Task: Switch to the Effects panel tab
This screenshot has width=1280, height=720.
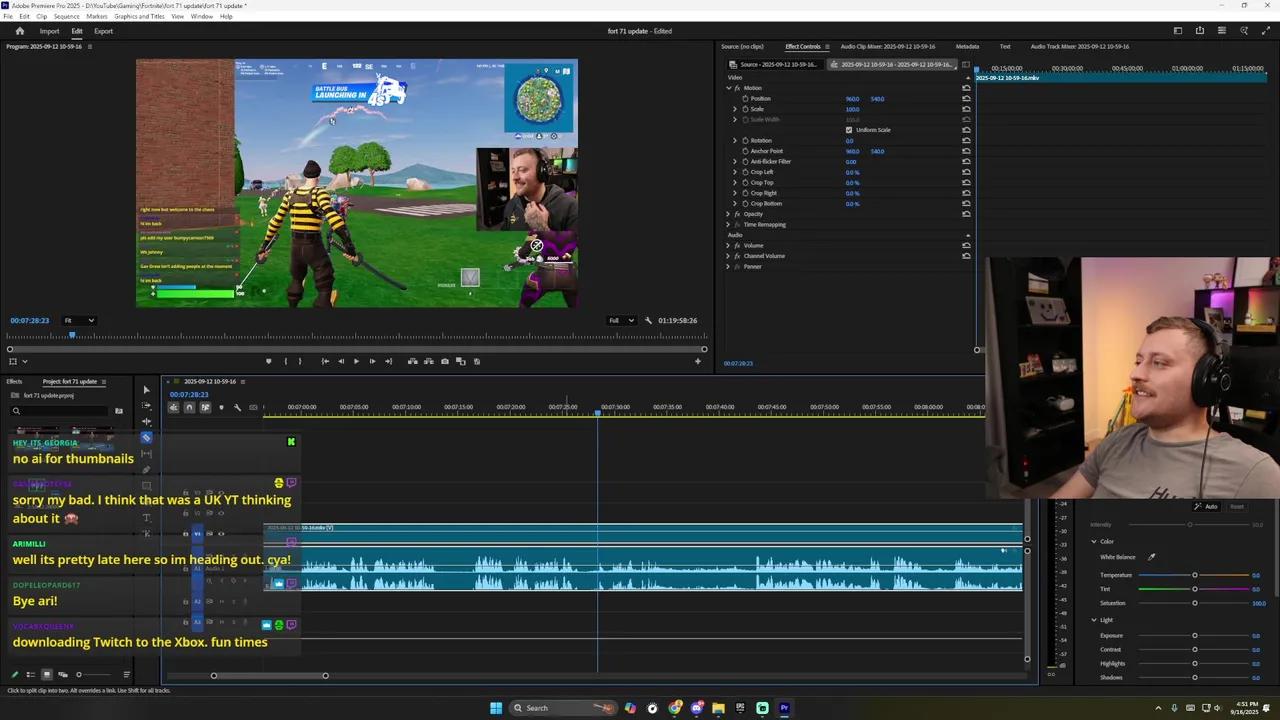Action: point(14,381)
